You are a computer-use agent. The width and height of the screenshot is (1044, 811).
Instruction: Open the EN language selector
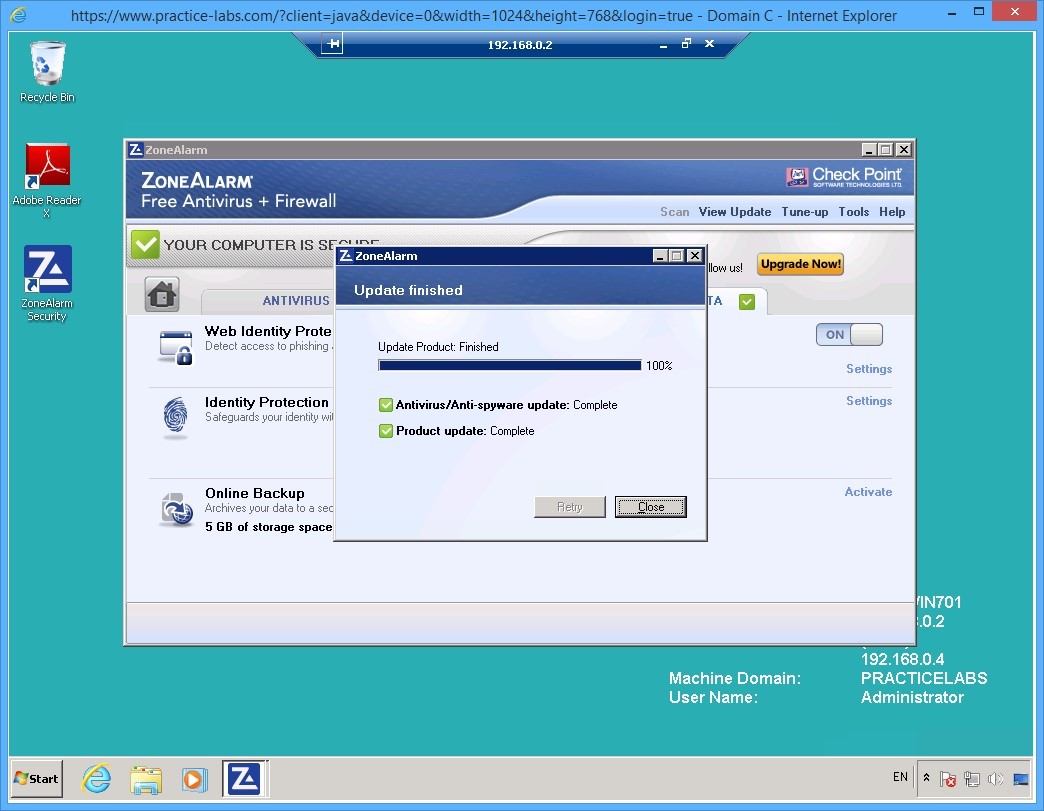pos(900,777)
